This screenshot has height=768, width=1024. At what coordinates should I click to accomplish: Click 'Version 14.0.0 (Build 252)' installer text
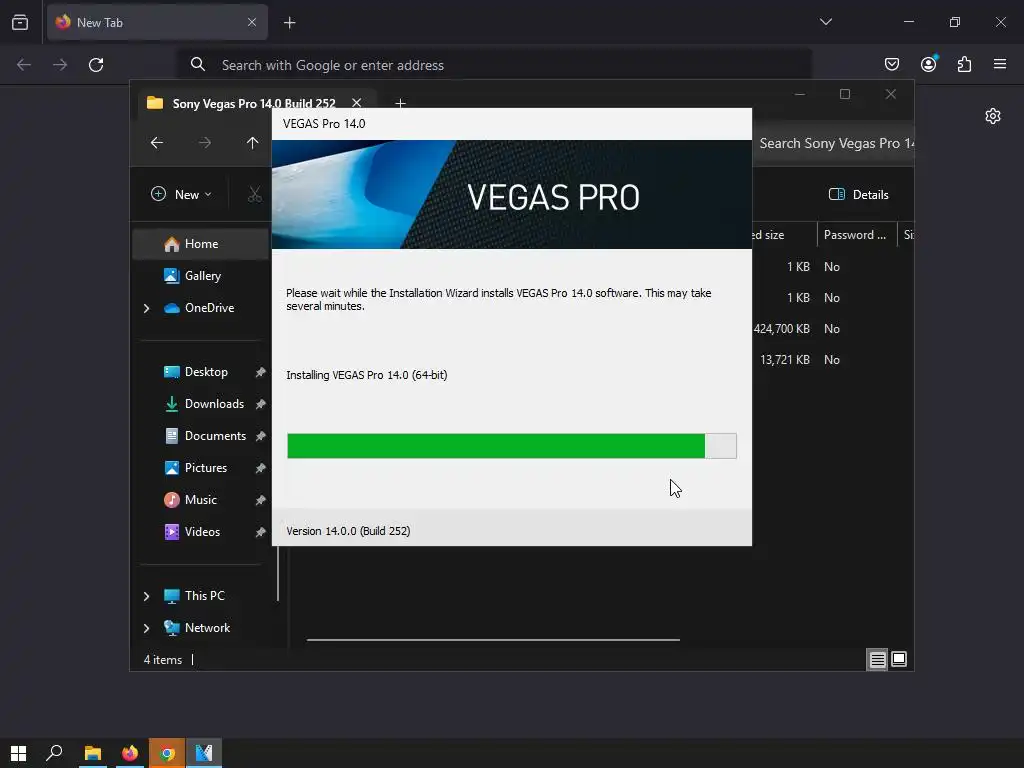point(348,531)
